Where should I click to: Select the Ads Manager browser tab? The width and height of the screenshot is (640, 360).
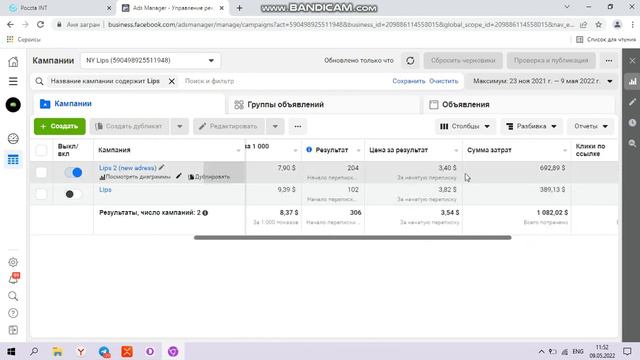point(173,8)
